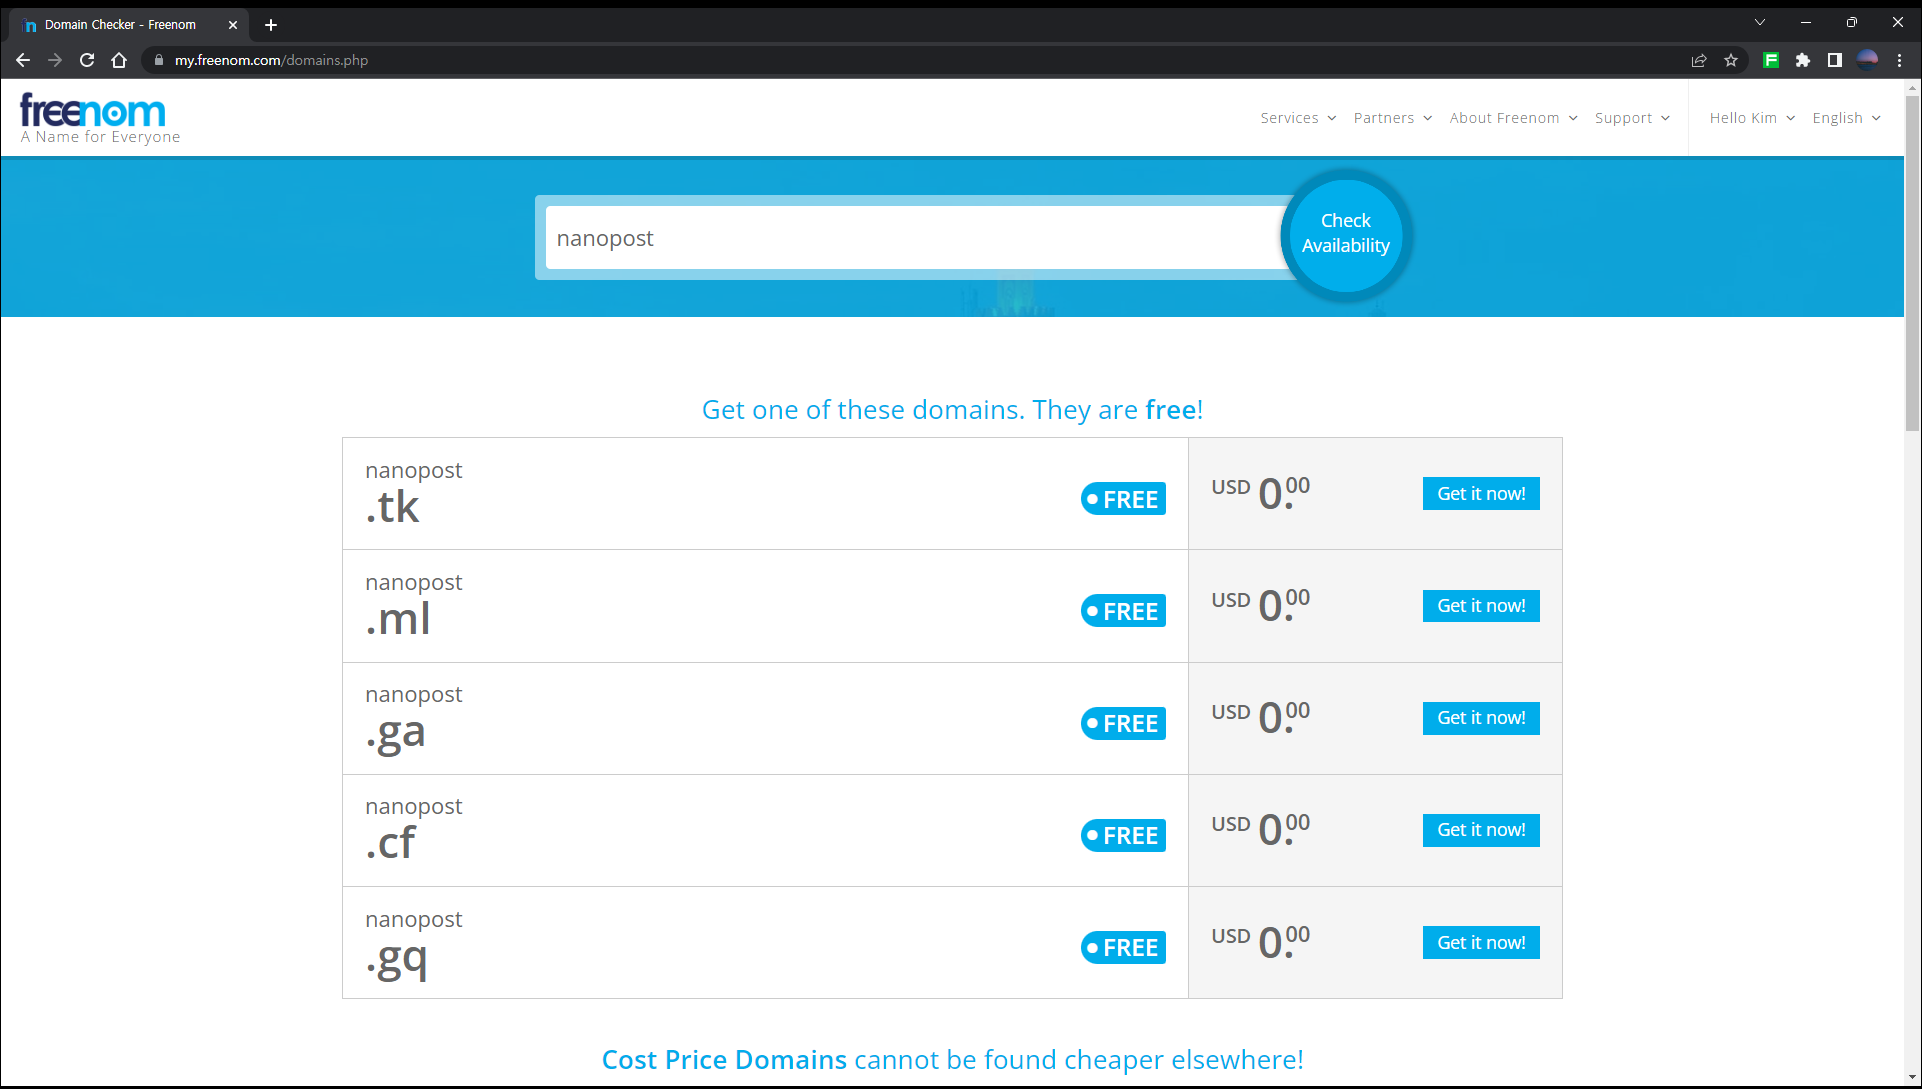Open the extensions puzzle icon

(1803, 60)
